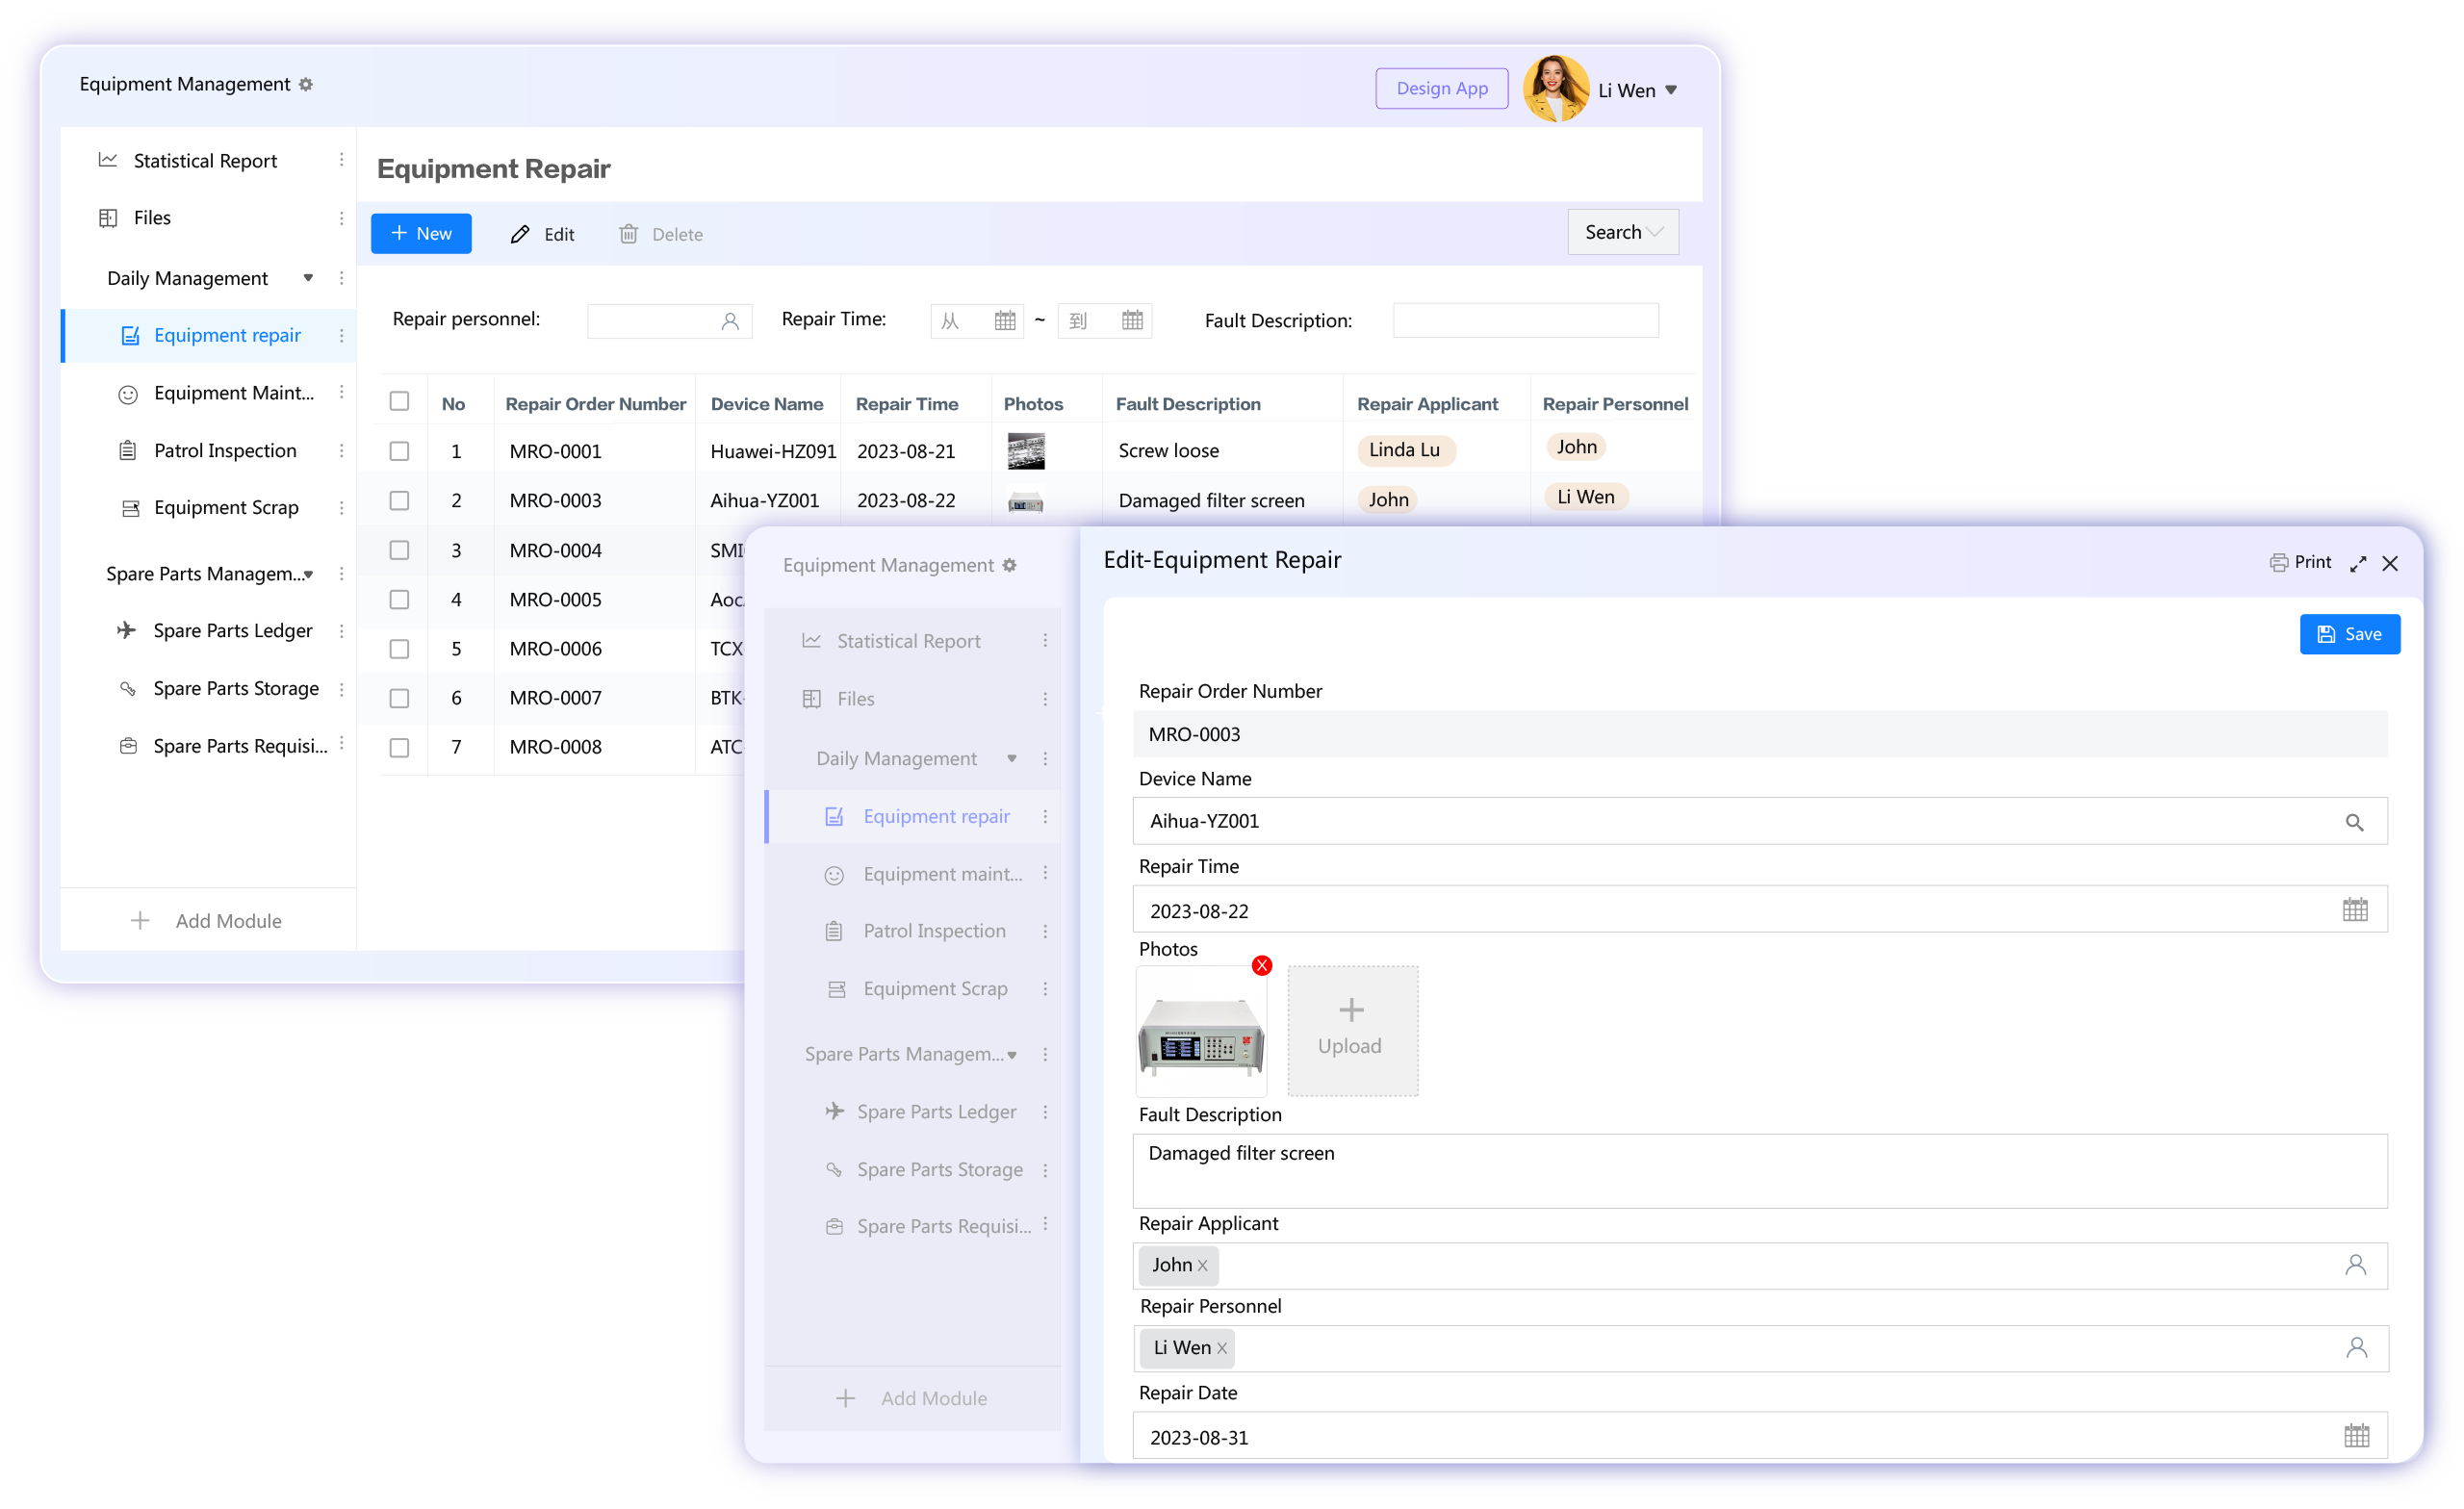Image resolution: width=2464 pixels, height=1509 pixels.
Task: Click the Design App button
Action: (1441, 88)
